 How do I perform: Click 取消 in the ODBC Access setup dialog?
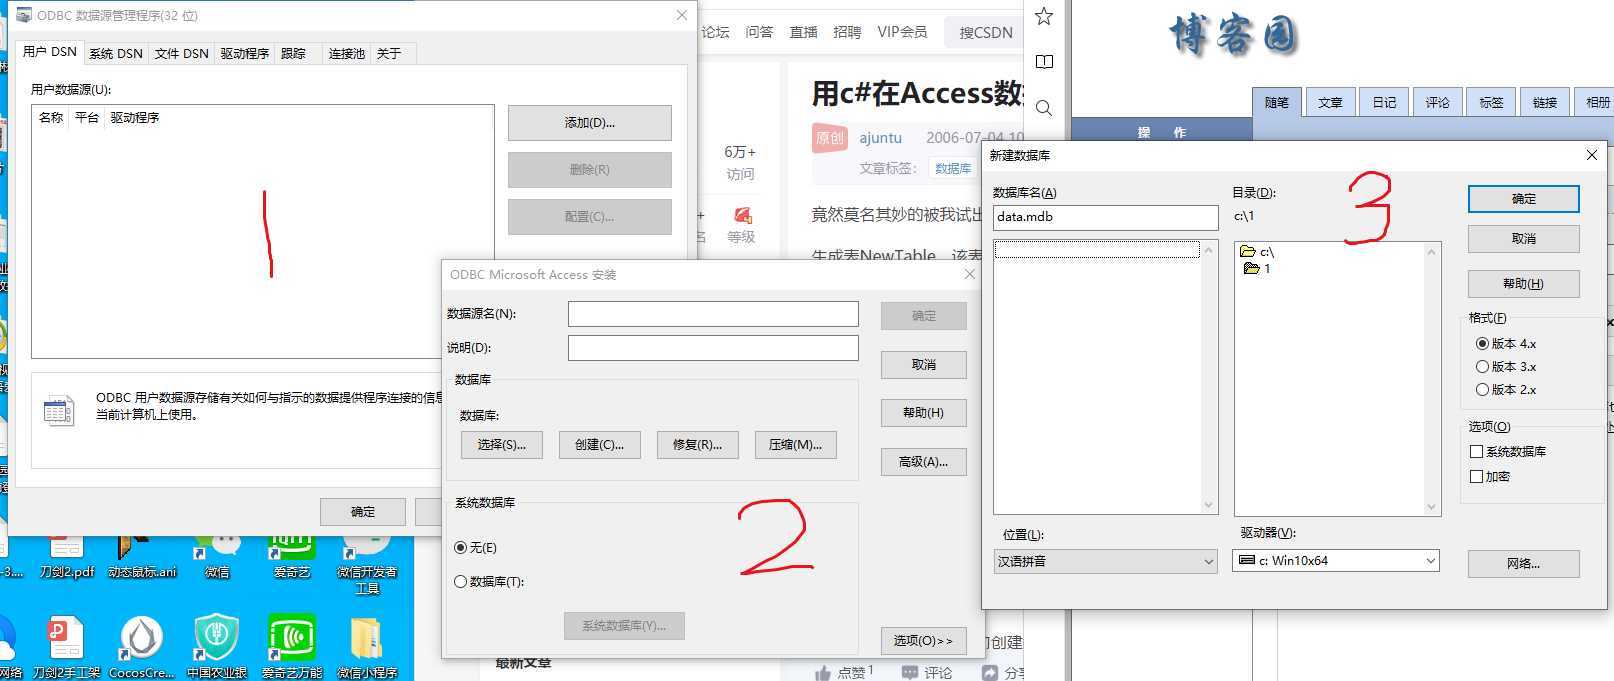[x=923, y=364]
